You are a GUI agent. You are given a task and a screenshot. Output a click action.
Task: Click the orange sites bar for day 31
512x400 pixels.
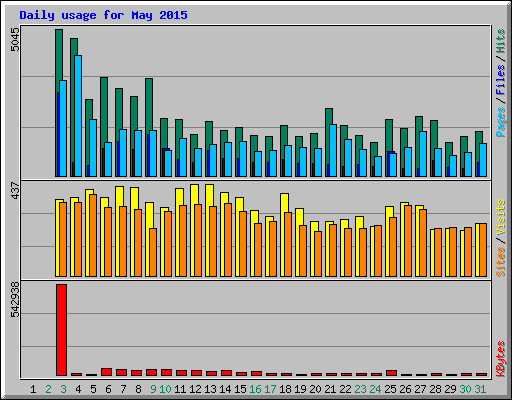point(483,250)
